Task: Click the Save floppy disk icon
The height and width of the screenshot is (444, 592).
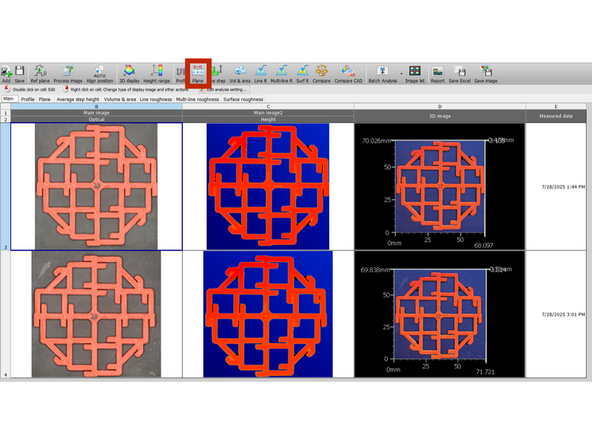Action: 20,74
